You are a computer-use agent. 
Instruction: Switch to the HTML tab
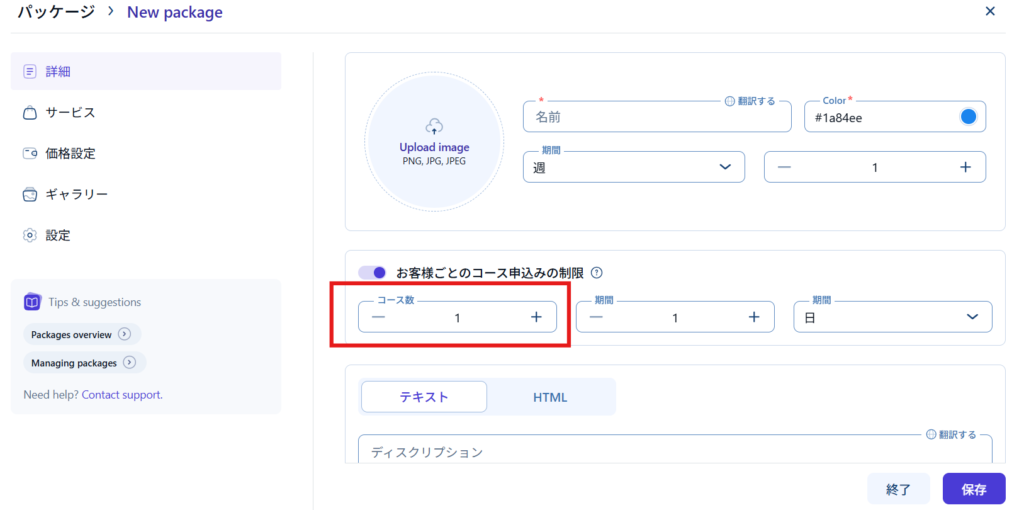click(550, 397)
